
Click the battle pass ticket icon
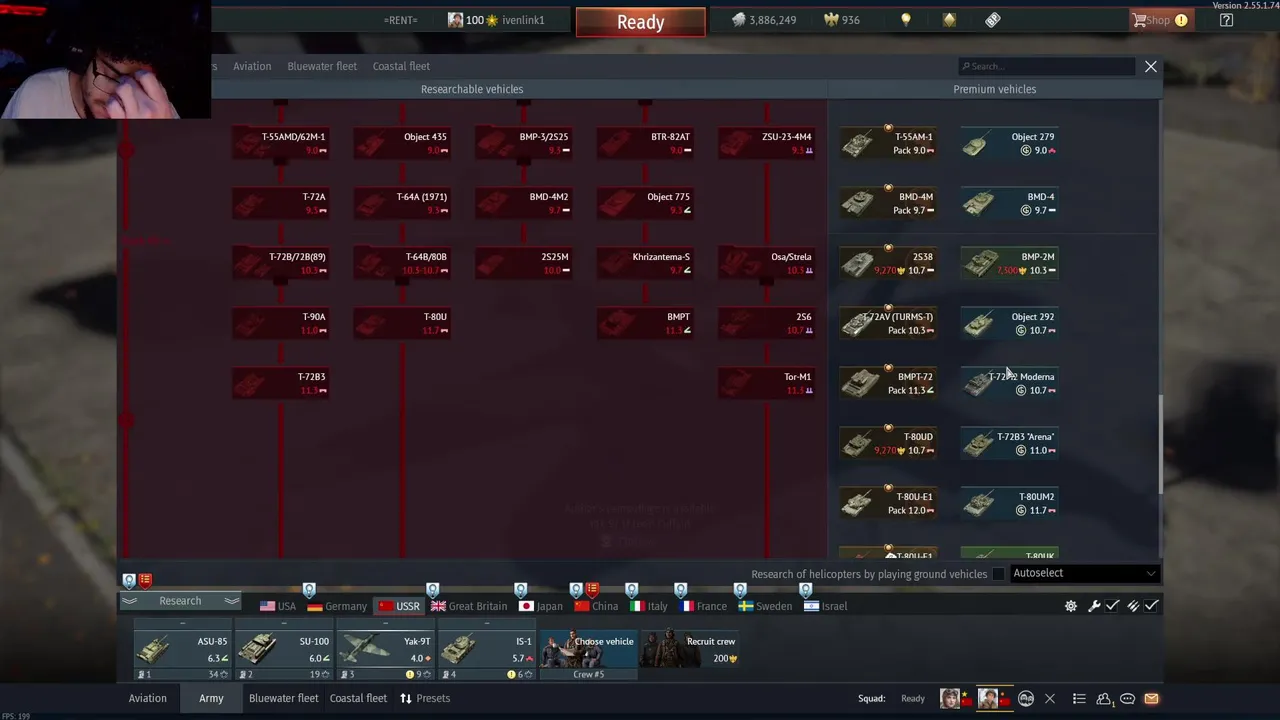pos(992,20)
